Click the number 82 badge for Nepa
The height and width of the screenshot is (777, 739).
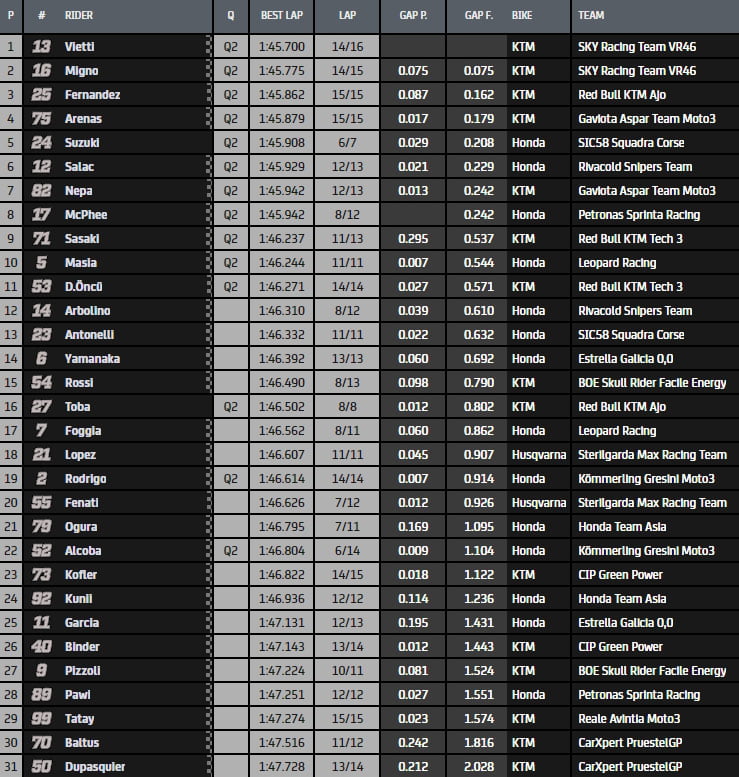42,191
